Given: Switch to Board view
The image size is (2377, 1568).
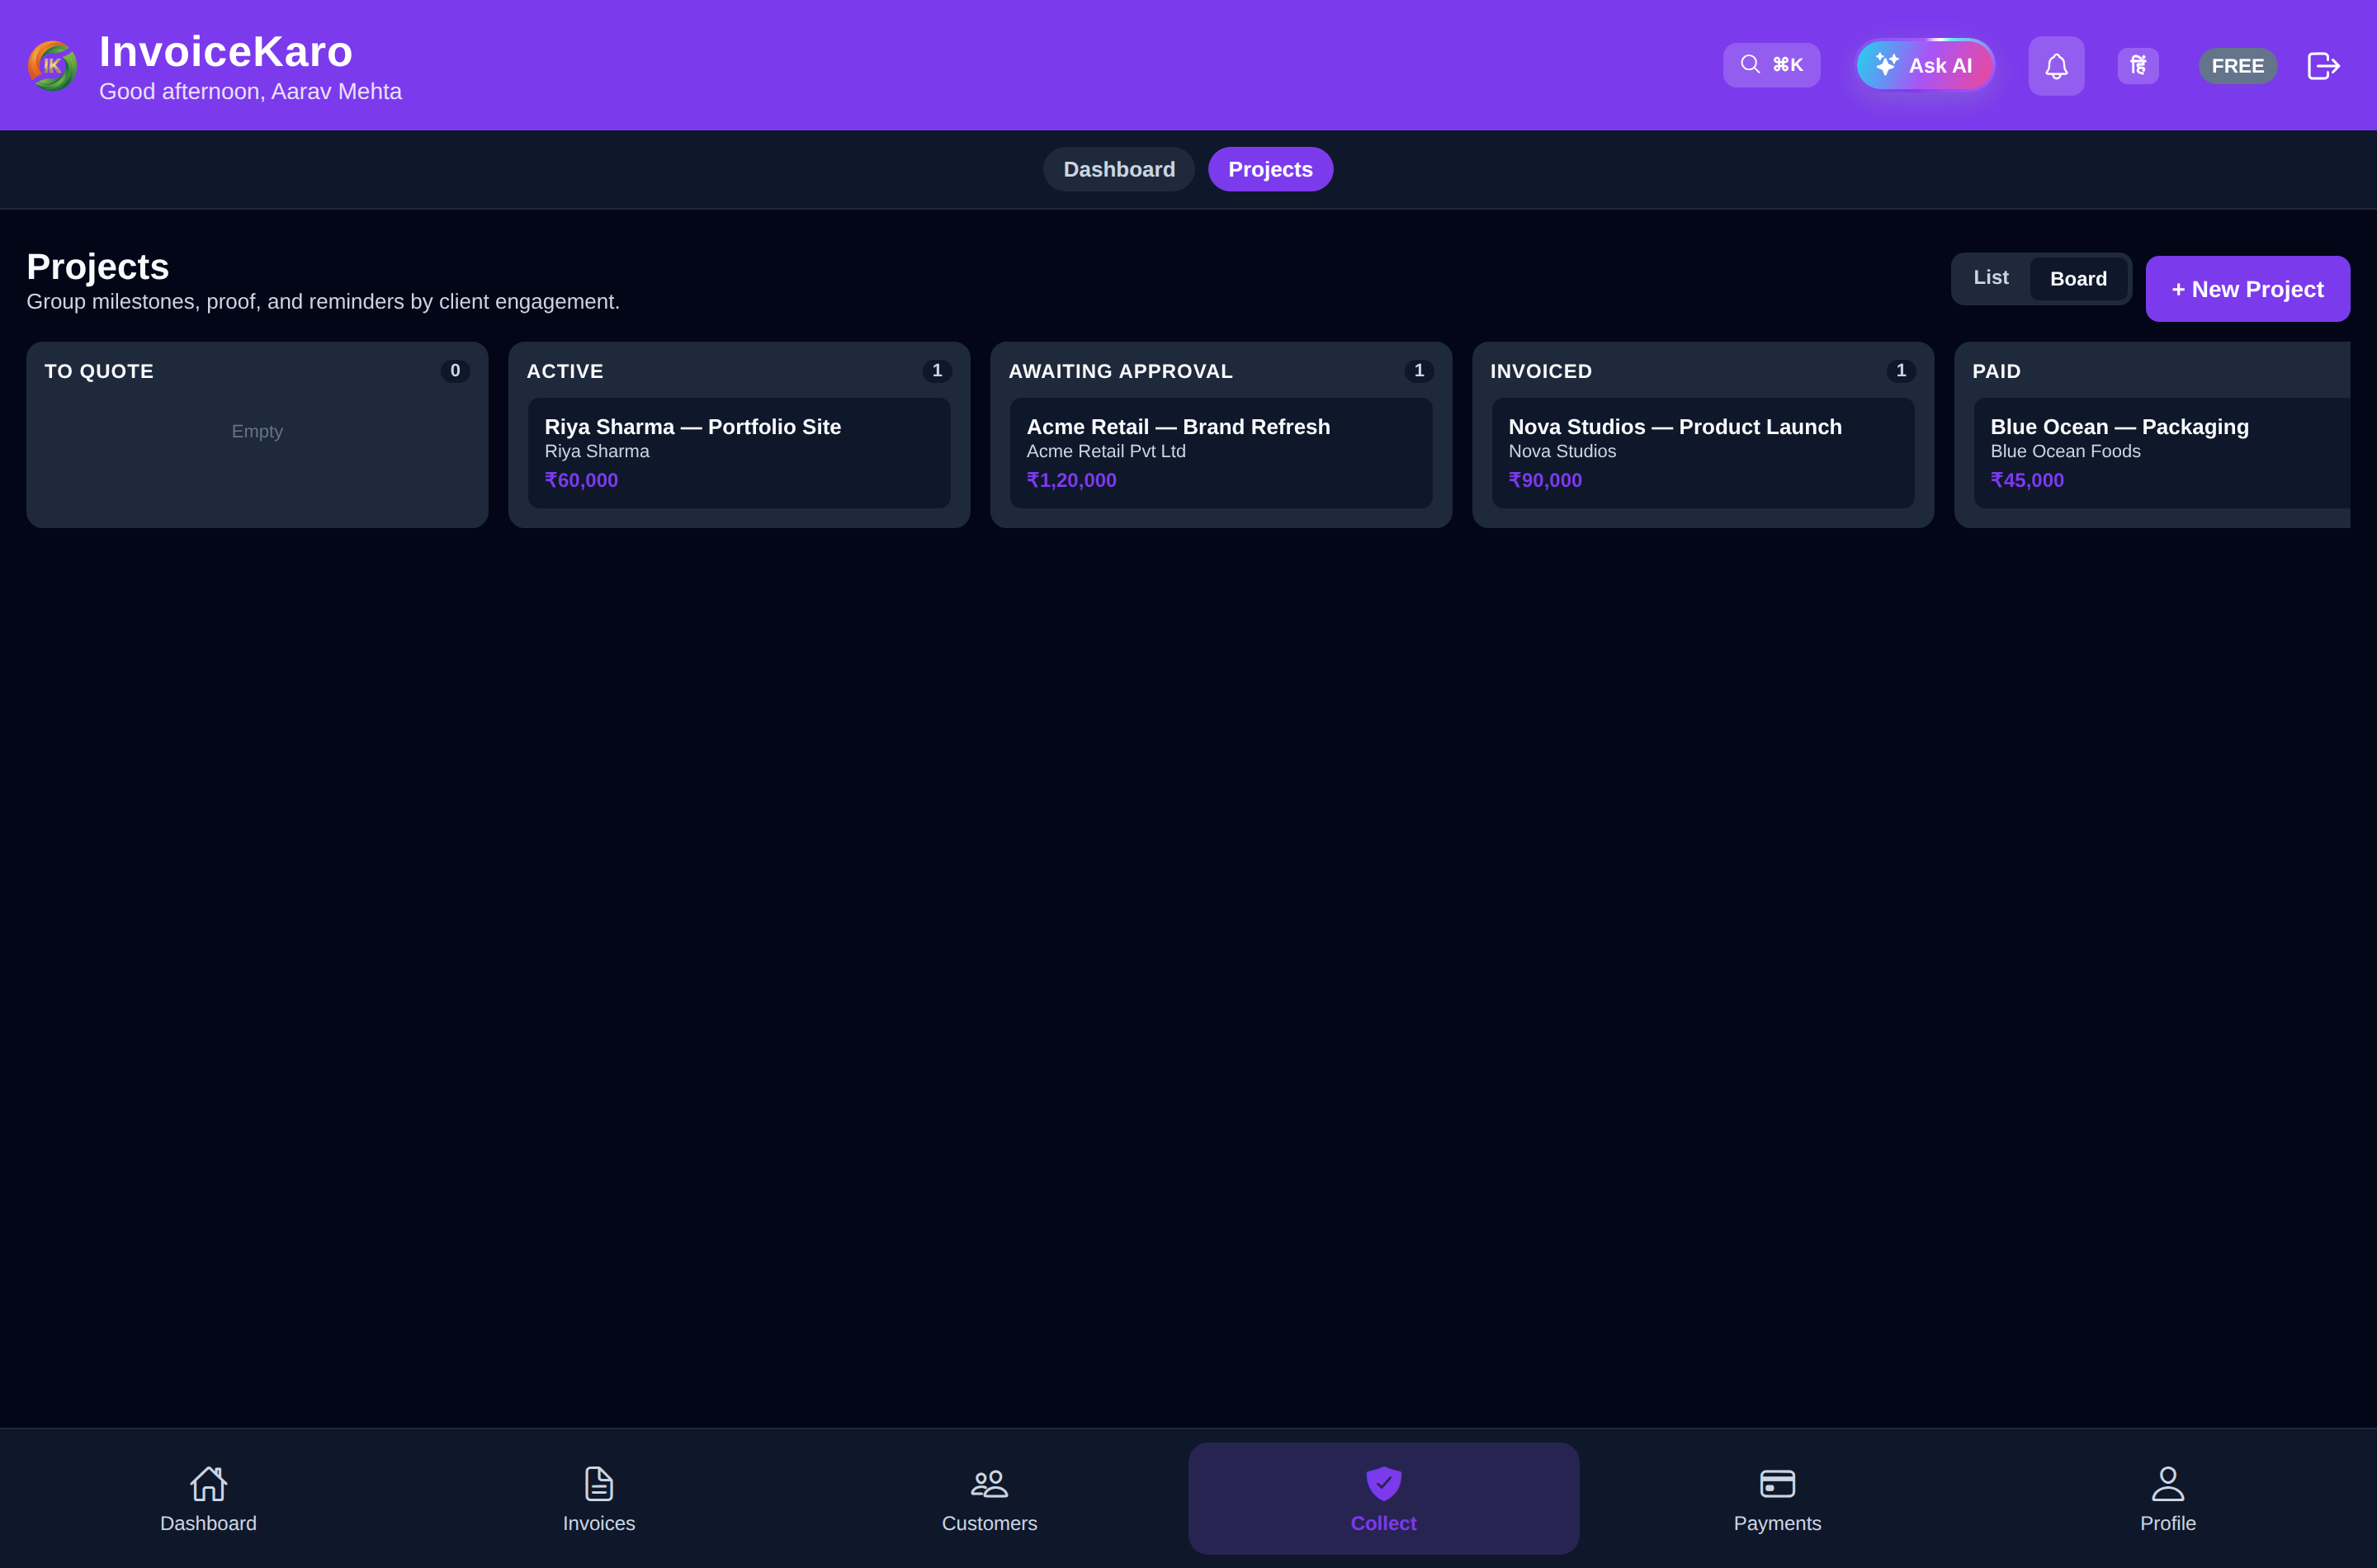Looking at the screenshot, I should tap(2078, 279).
